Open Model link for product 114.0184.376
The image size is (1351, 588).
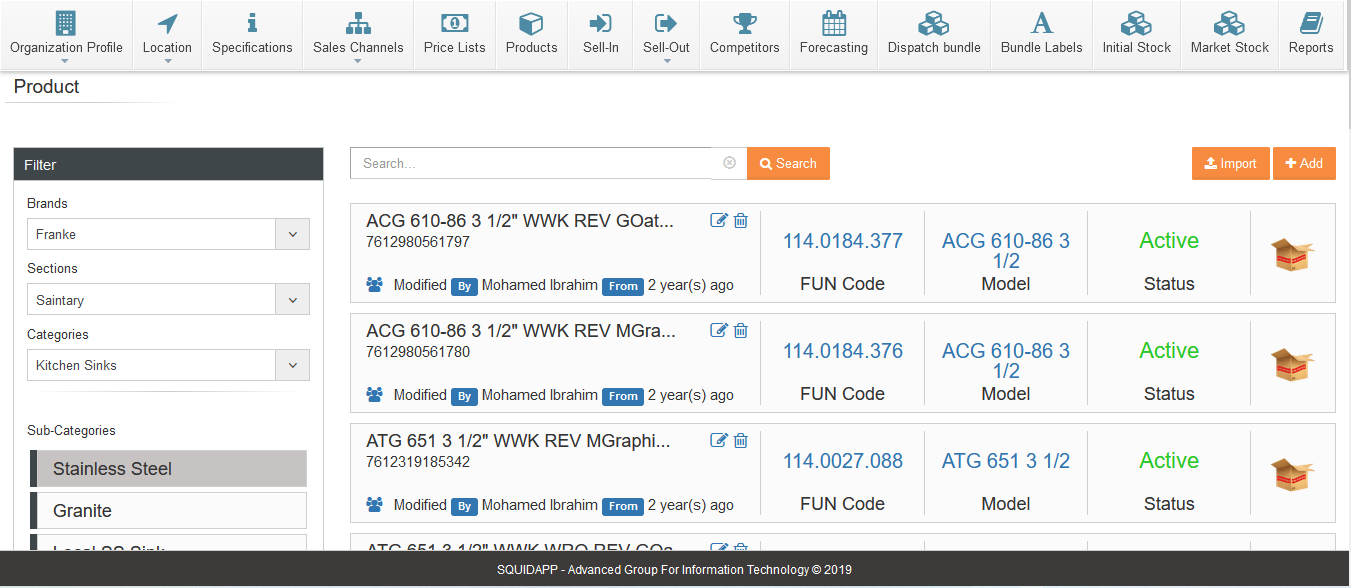(x=1006, y=361)
